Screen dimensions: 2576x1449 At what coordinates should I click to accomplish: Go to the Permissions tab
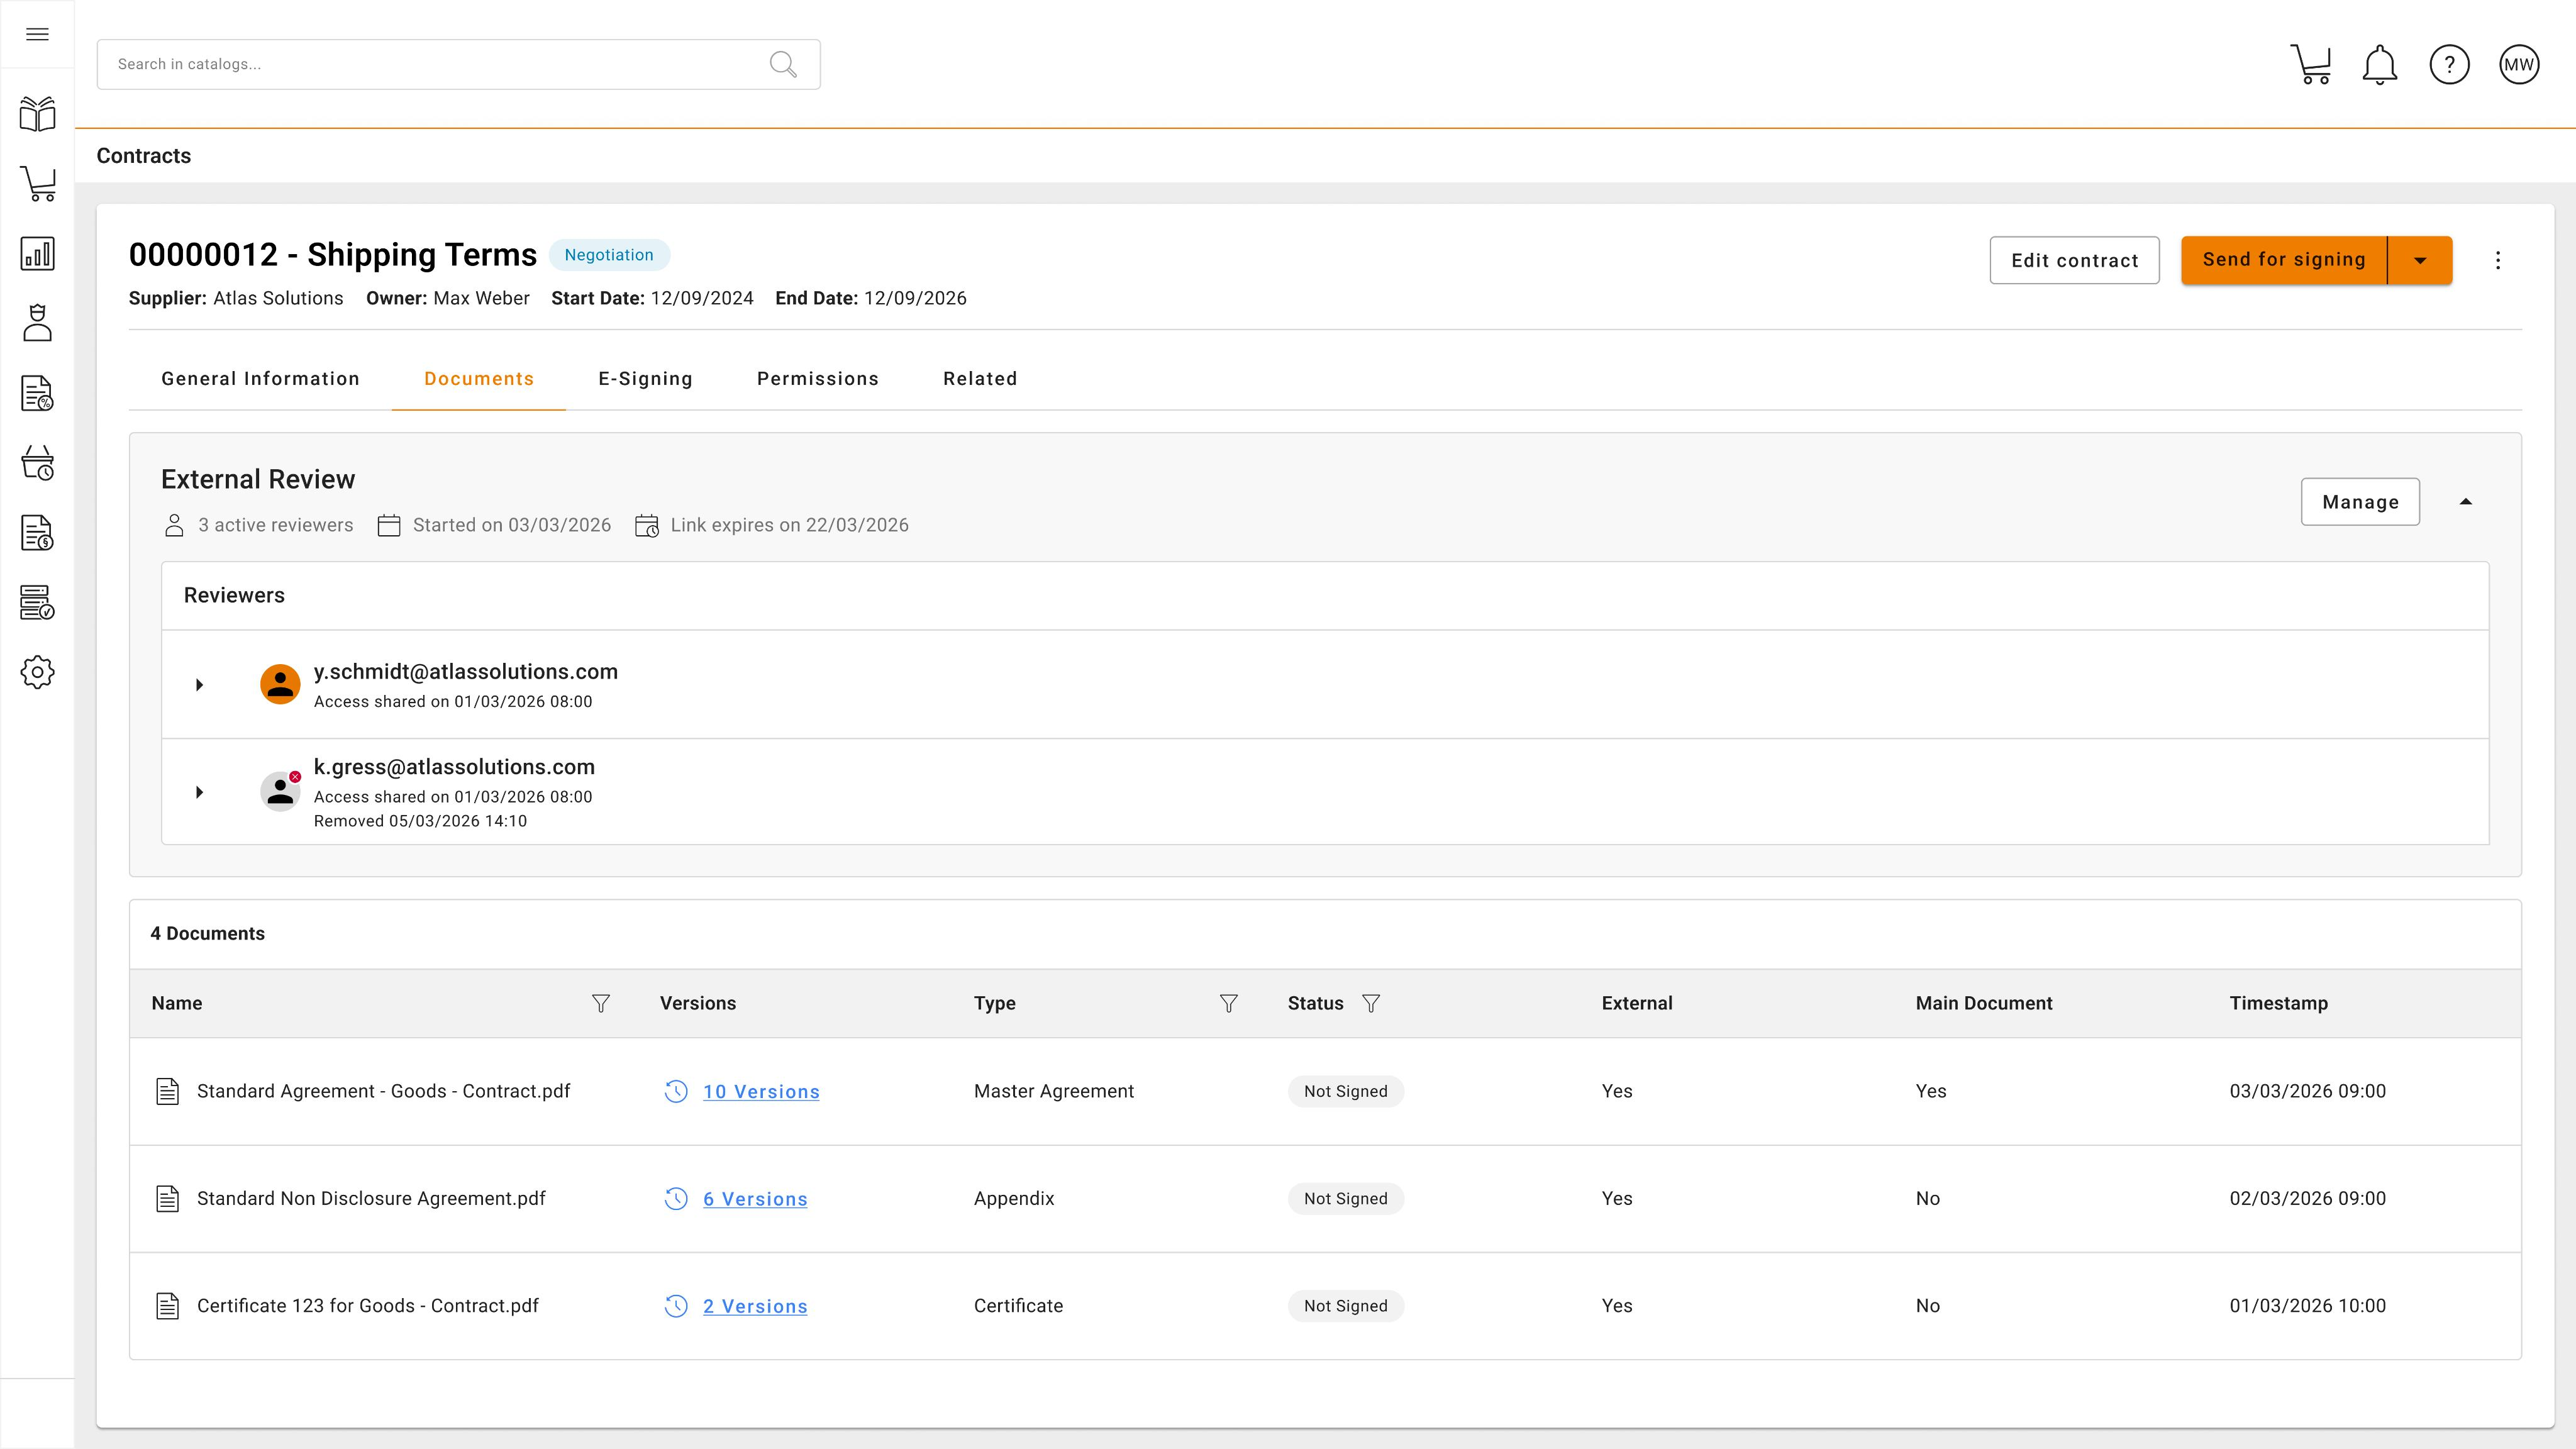click(x=818, y=379)
